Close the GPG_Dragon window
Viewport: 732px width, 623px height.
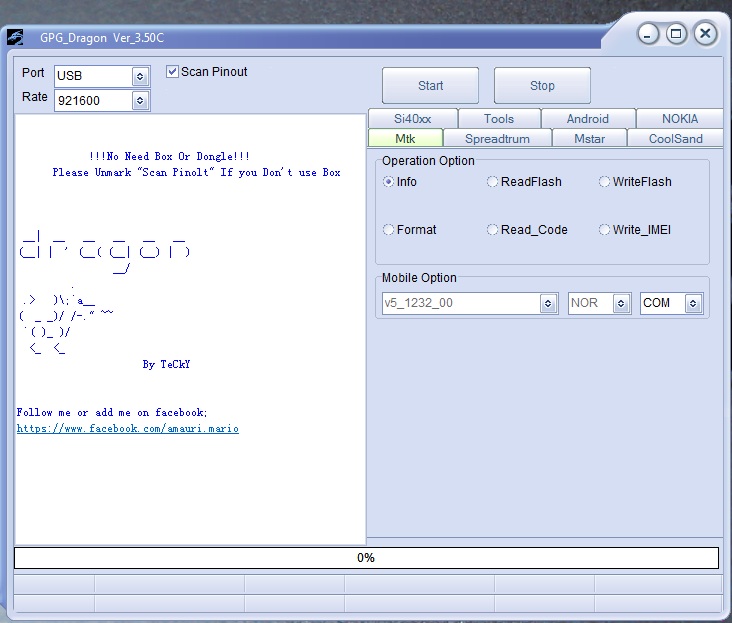pyautogui.click(x=705, y=34)
